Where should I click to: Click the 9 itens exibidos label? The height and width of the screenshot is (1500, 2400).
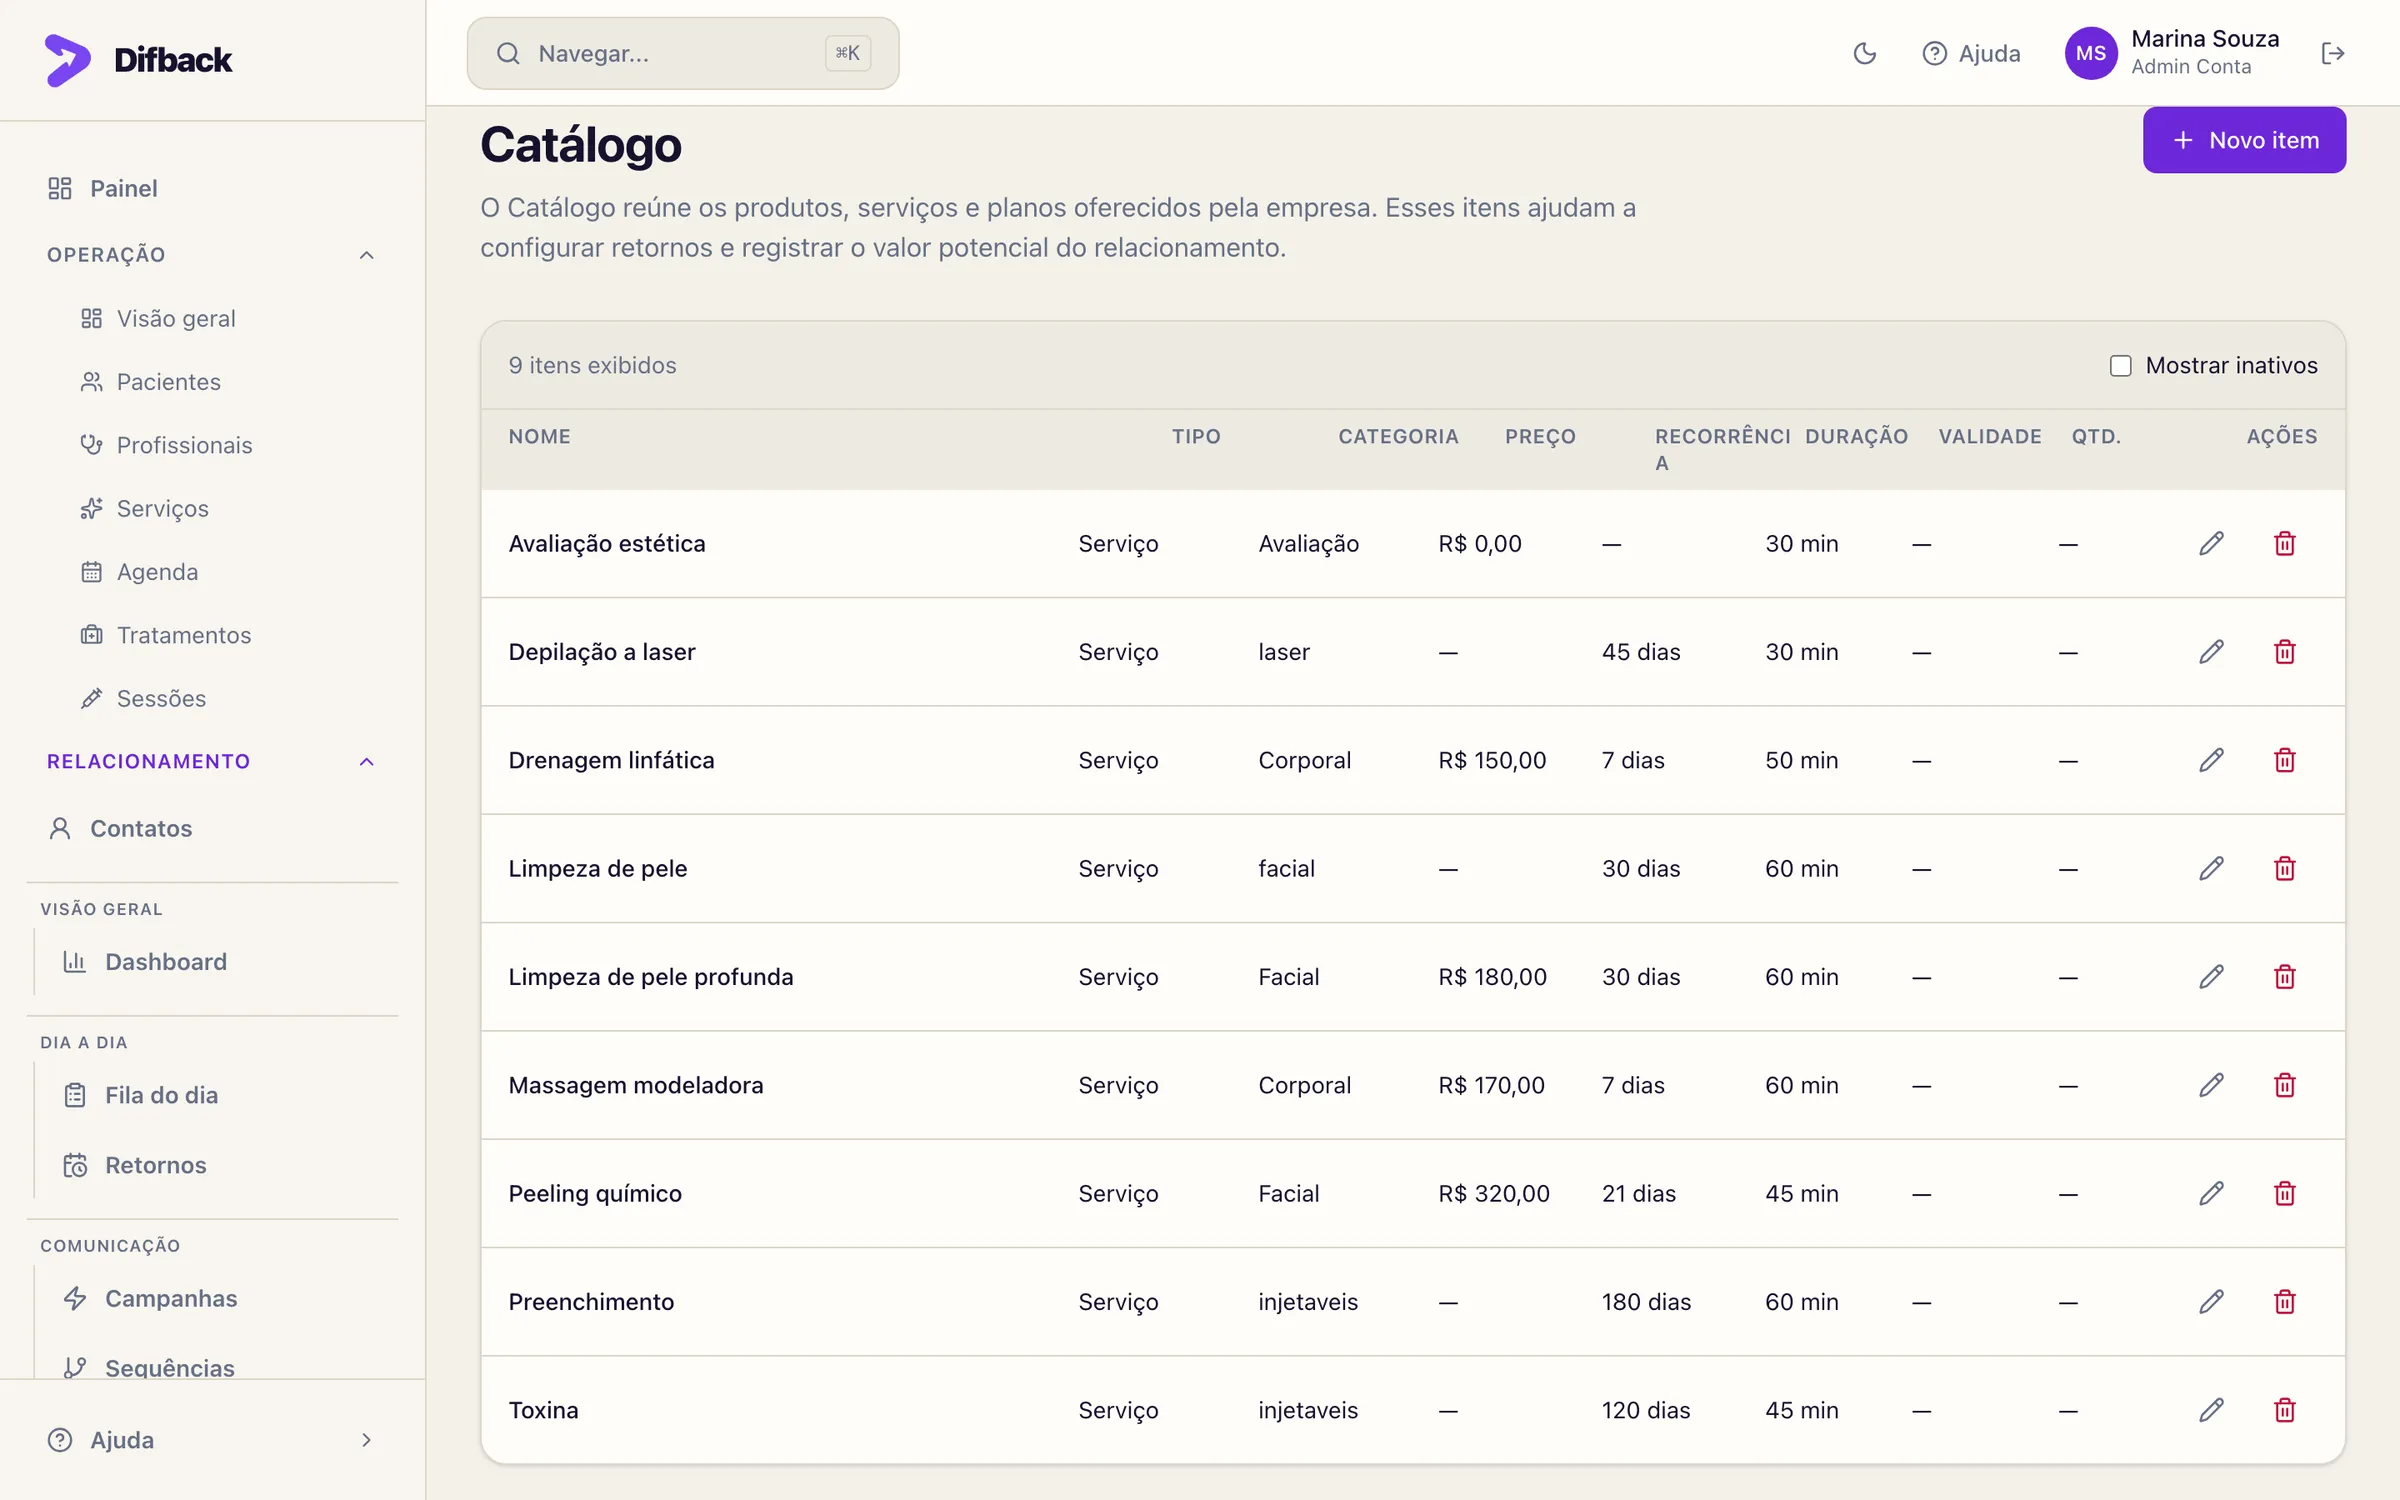click(x=593, y=365)
